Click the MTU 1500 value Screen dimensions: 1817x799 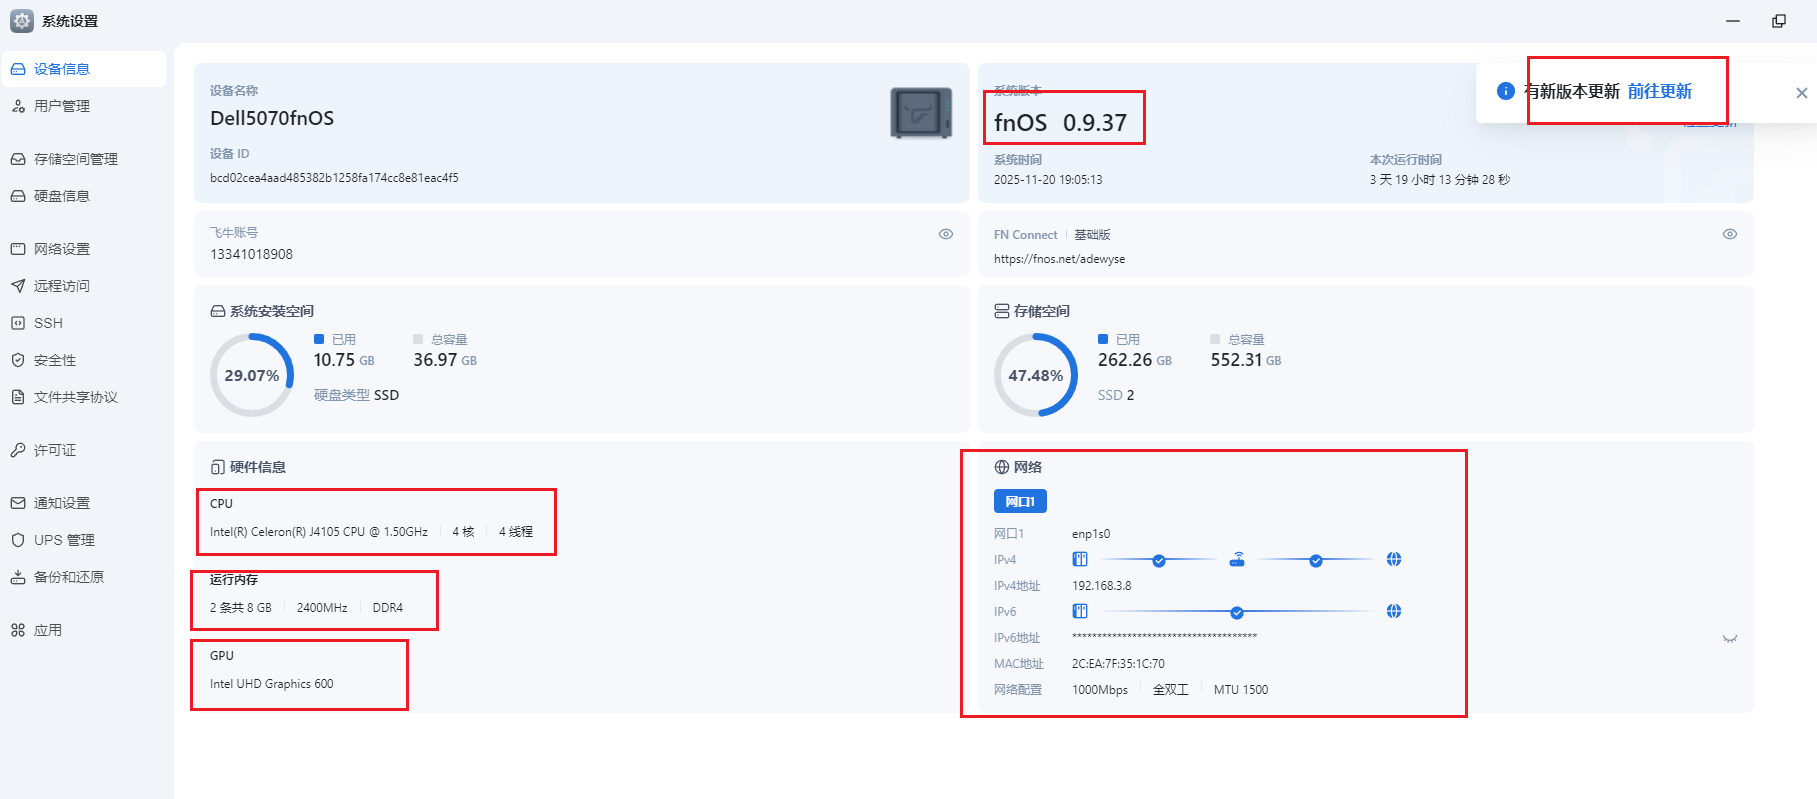coord(1241,690)
